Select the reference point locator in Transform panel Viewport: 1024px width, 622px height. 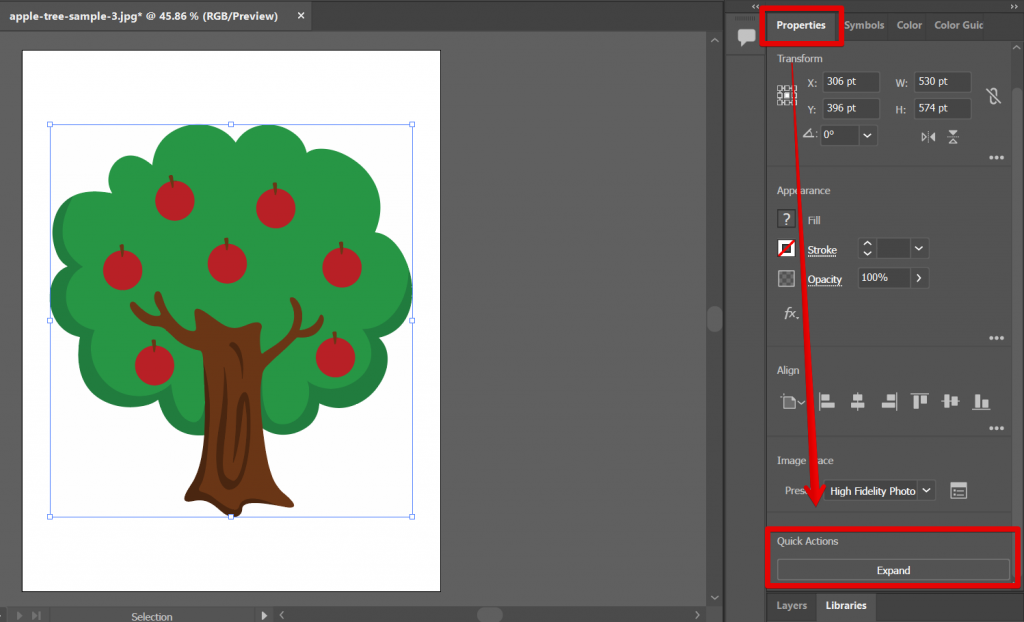tap(785, 94)
